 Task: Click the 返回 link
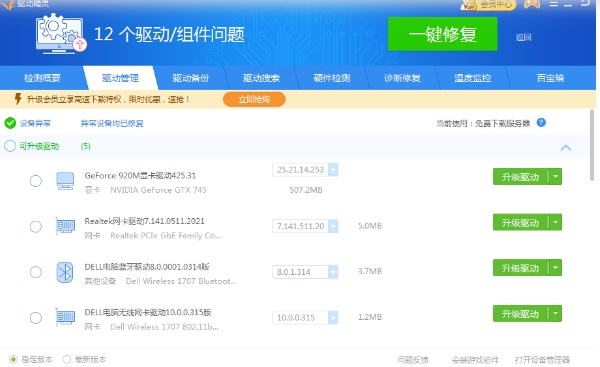click(523, 38)
